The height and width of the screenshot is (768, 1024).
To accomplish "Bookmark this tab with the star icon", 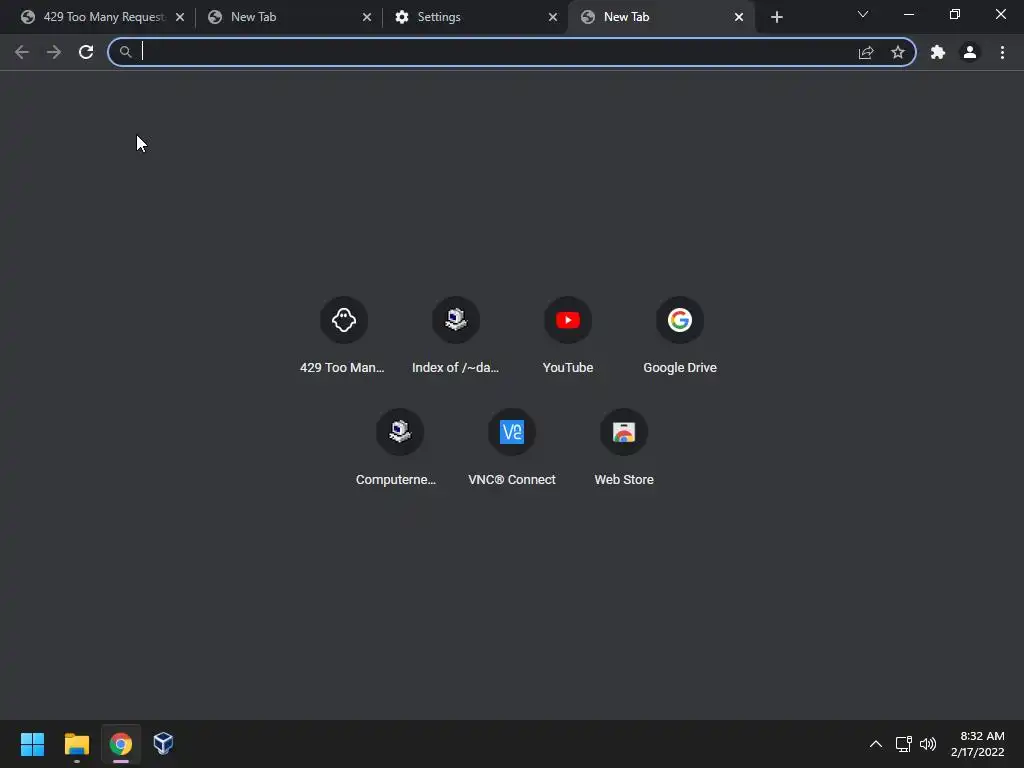I will pos(898,52).
